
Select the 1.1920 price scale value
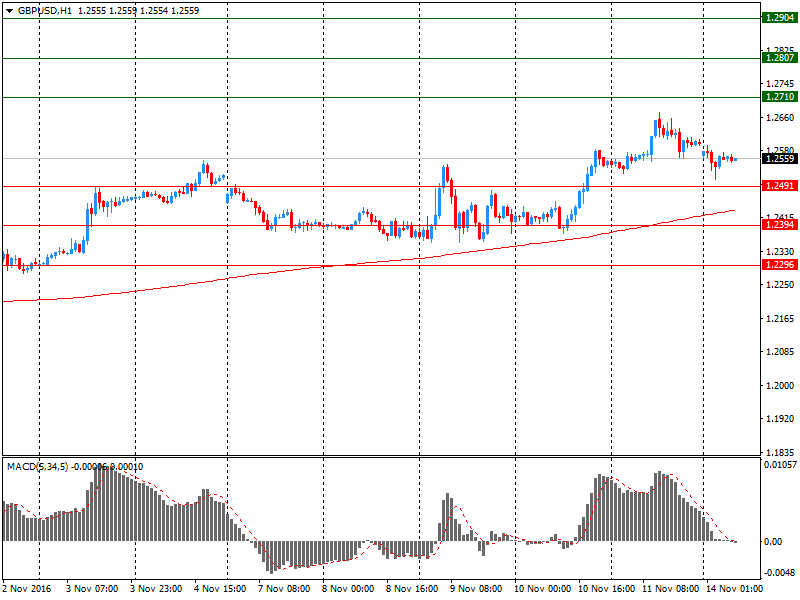780,419
